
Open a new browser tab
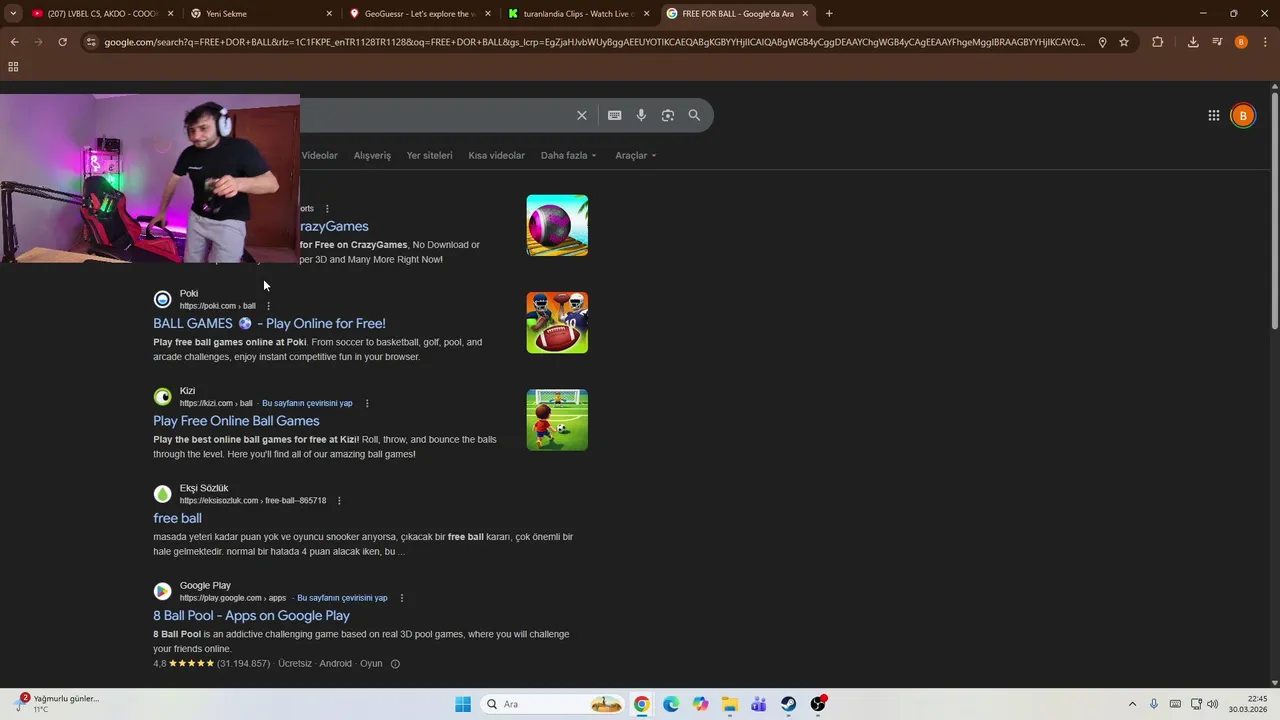pyautogui.click(x=829, y=13)
